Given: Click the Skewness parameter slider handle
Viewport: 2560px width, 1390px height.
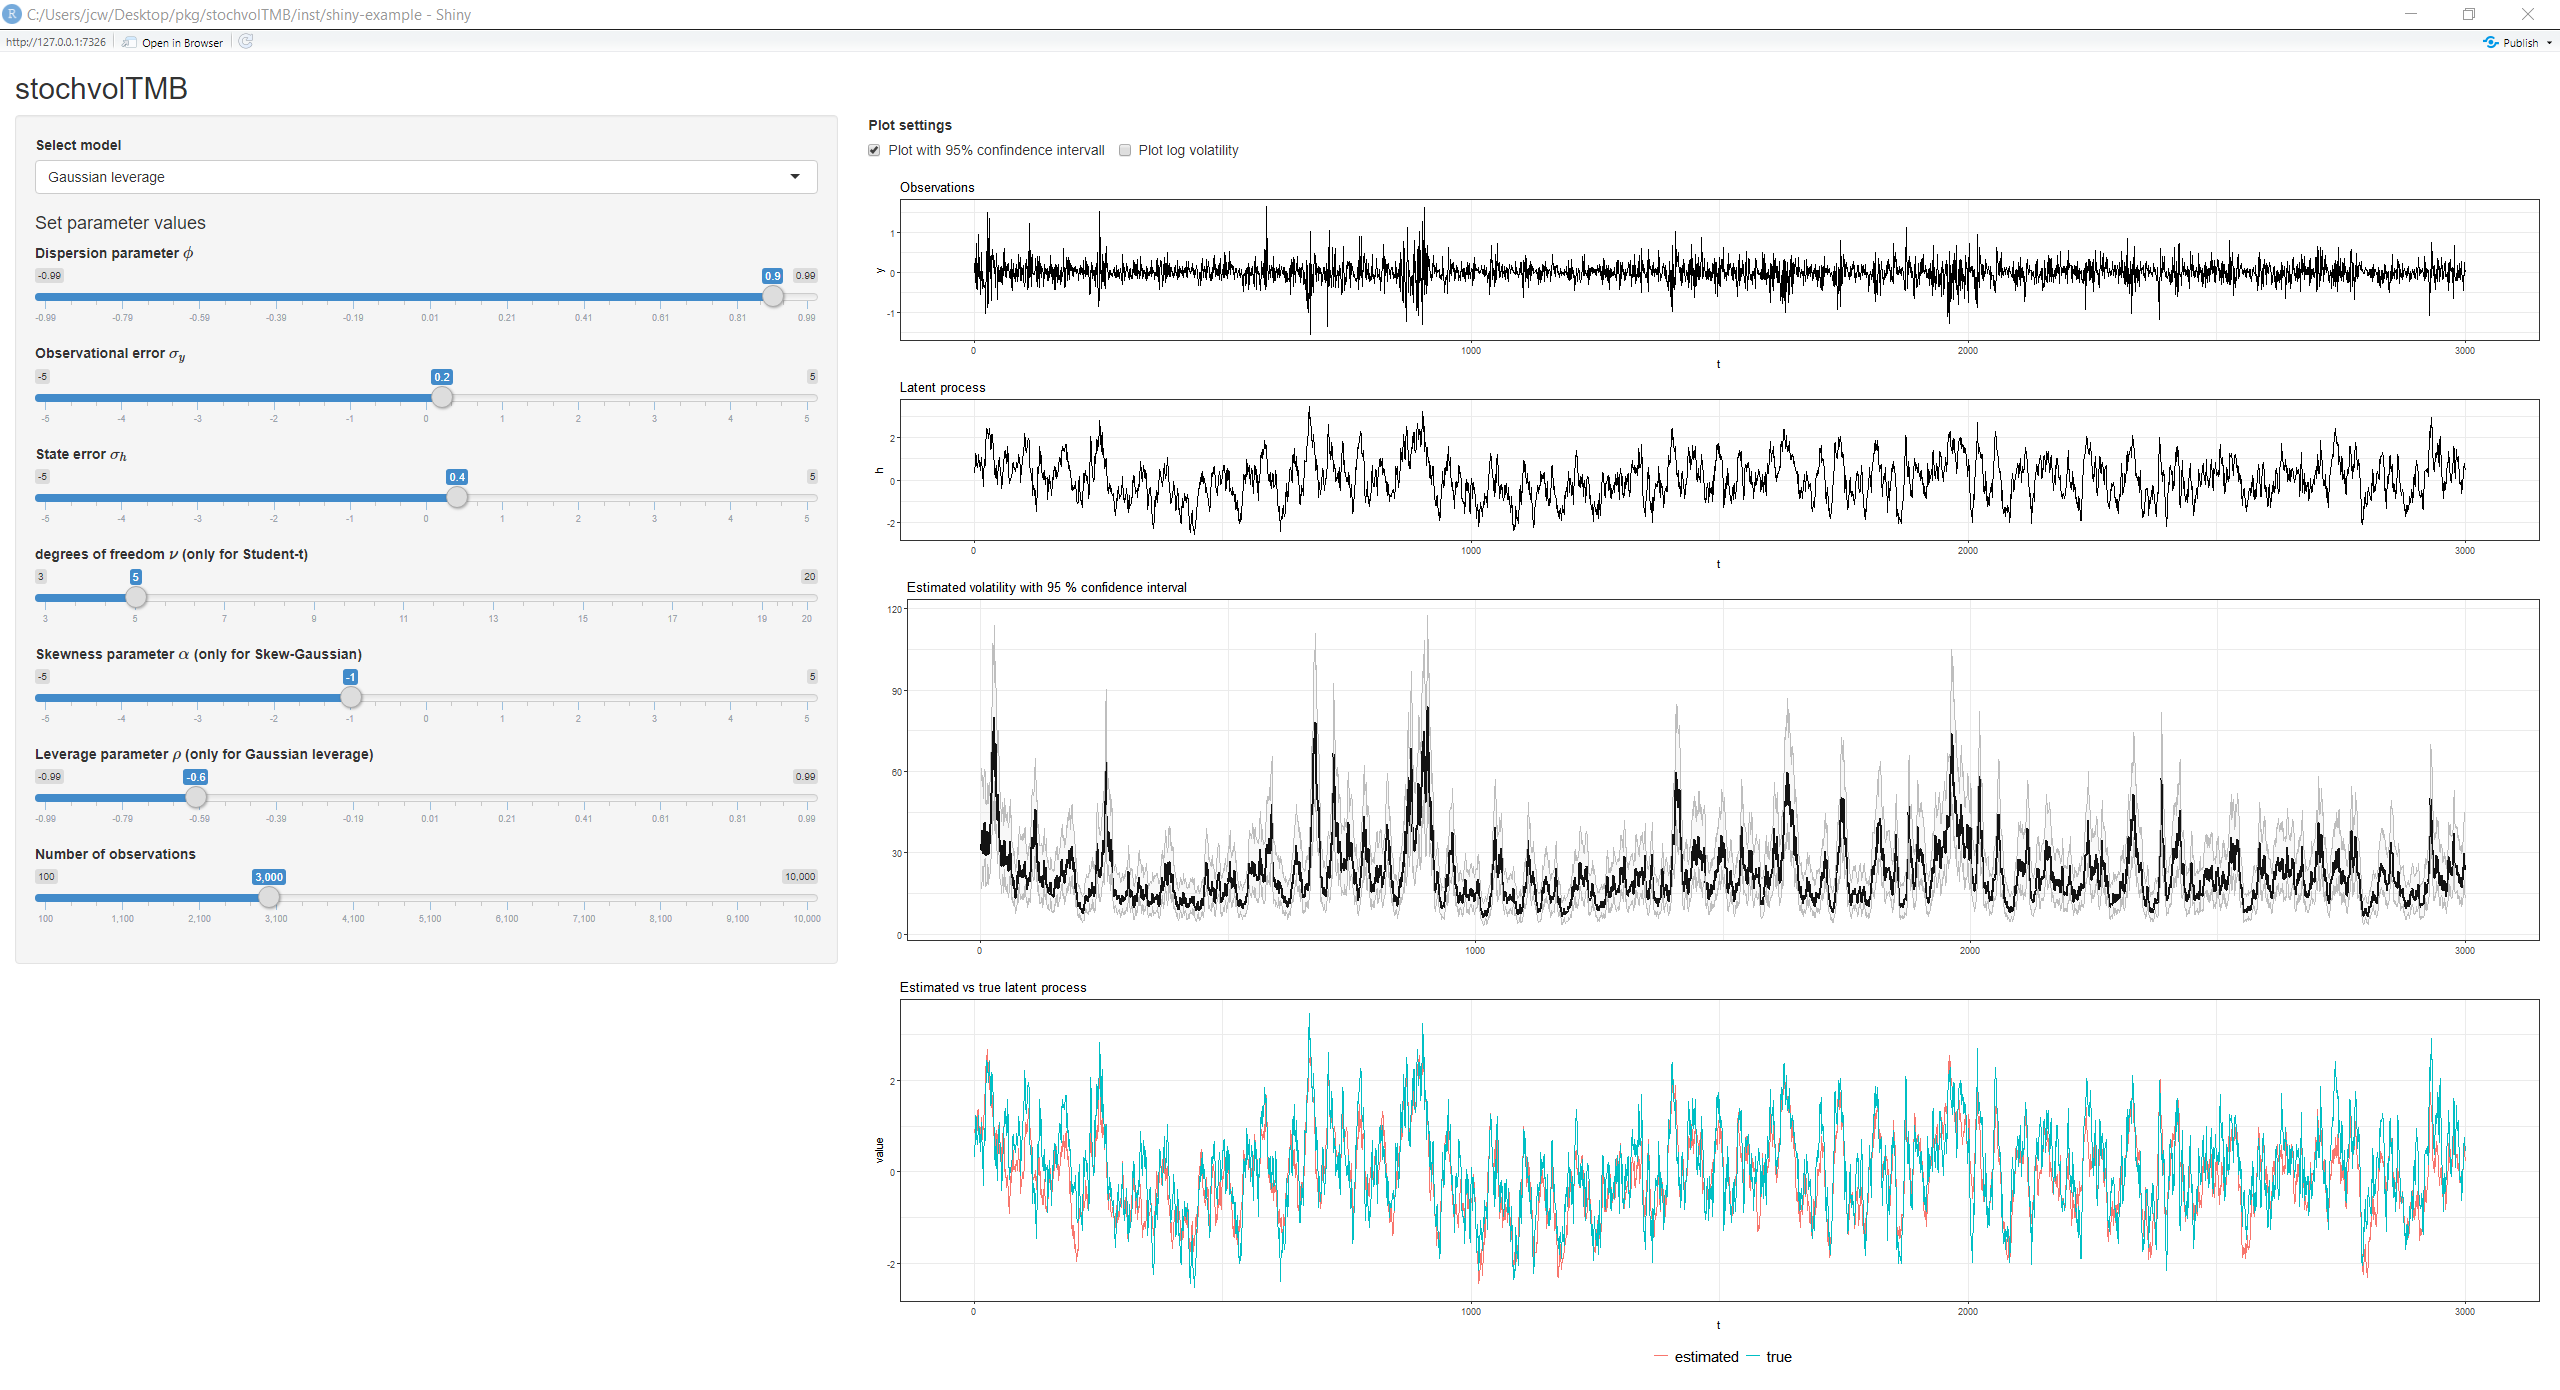Looking at the screenshot, I should tap(350, 697).
